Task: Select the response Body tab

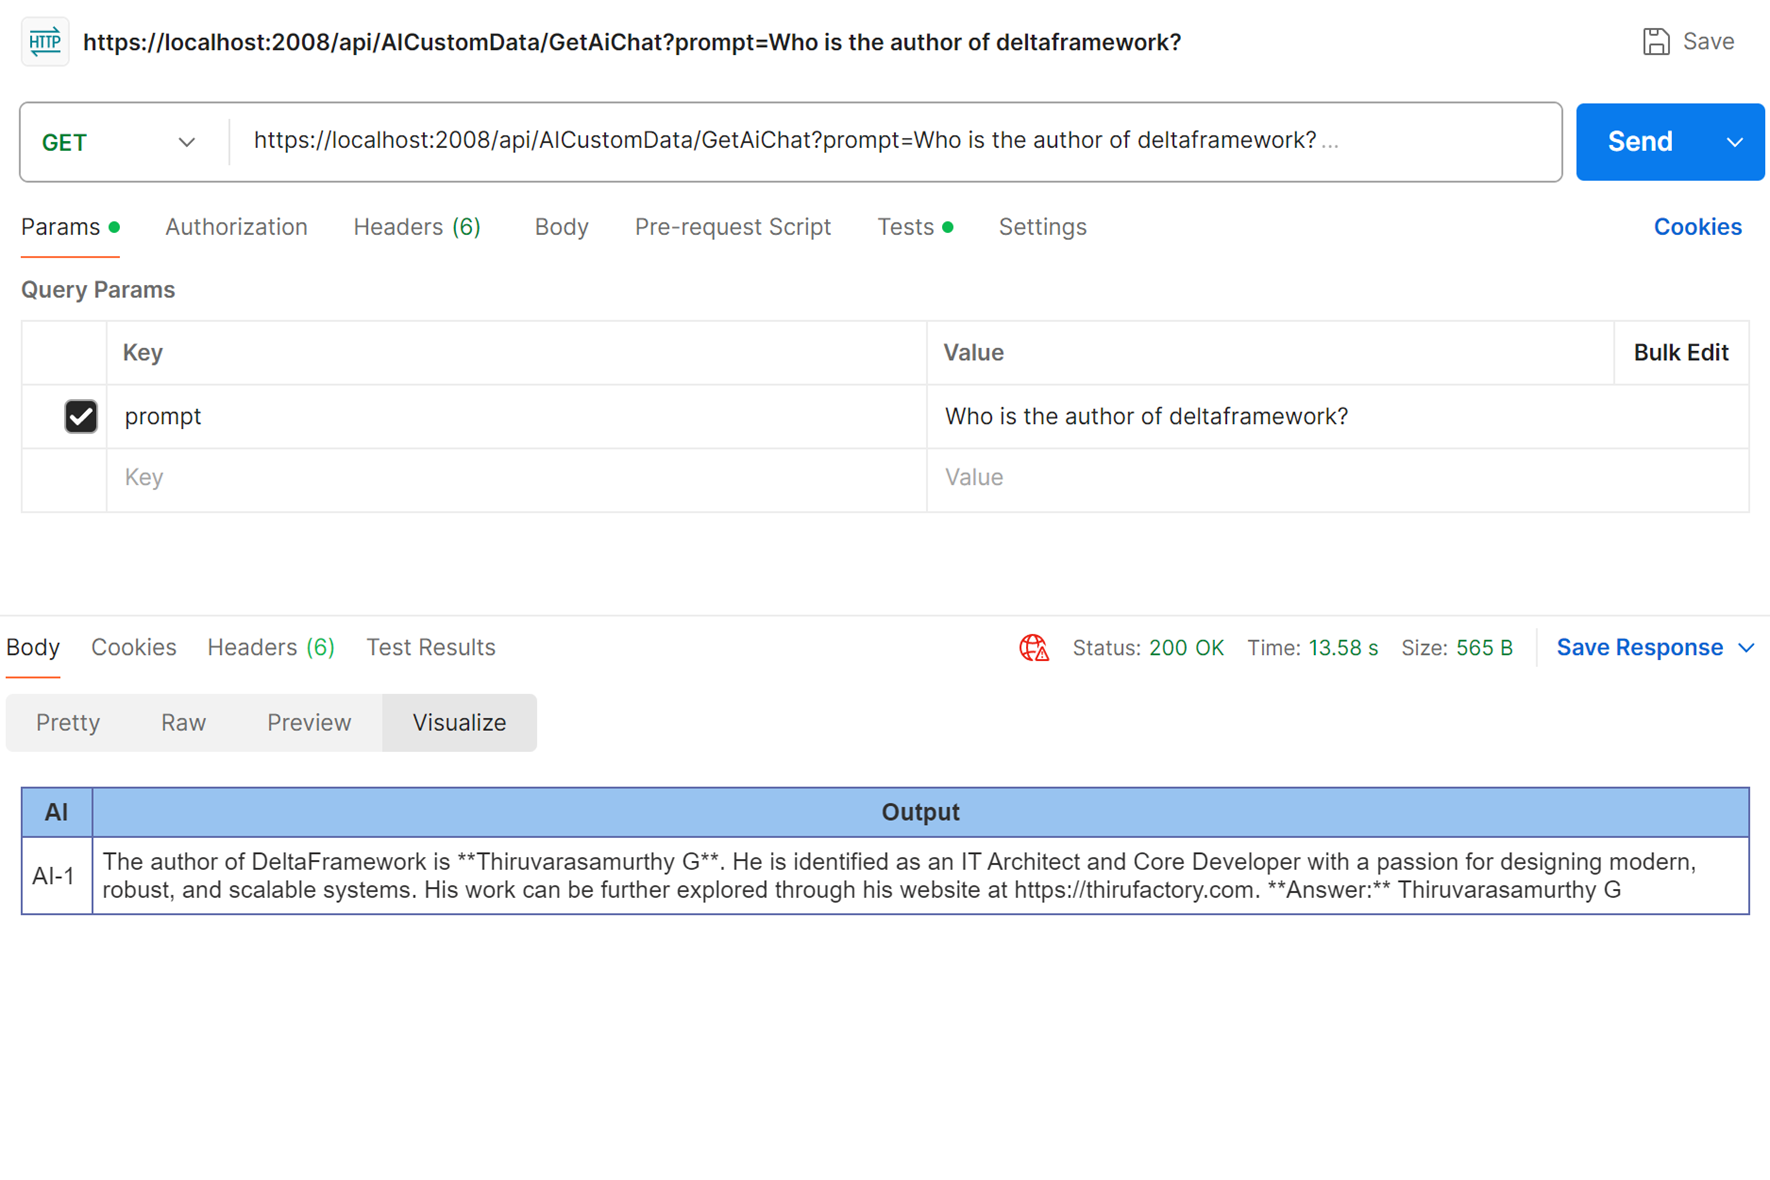Action: [x=33, y=648]
